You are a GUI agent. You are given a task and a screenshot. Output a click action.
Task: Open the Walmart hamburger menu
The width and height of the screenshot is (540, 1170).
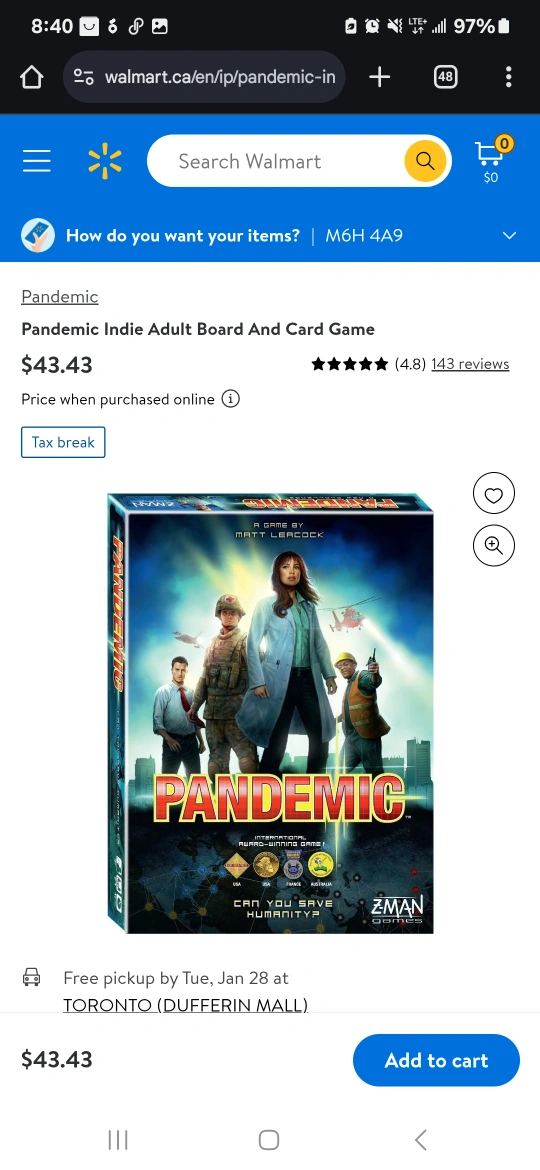click(x=37, y=161)
